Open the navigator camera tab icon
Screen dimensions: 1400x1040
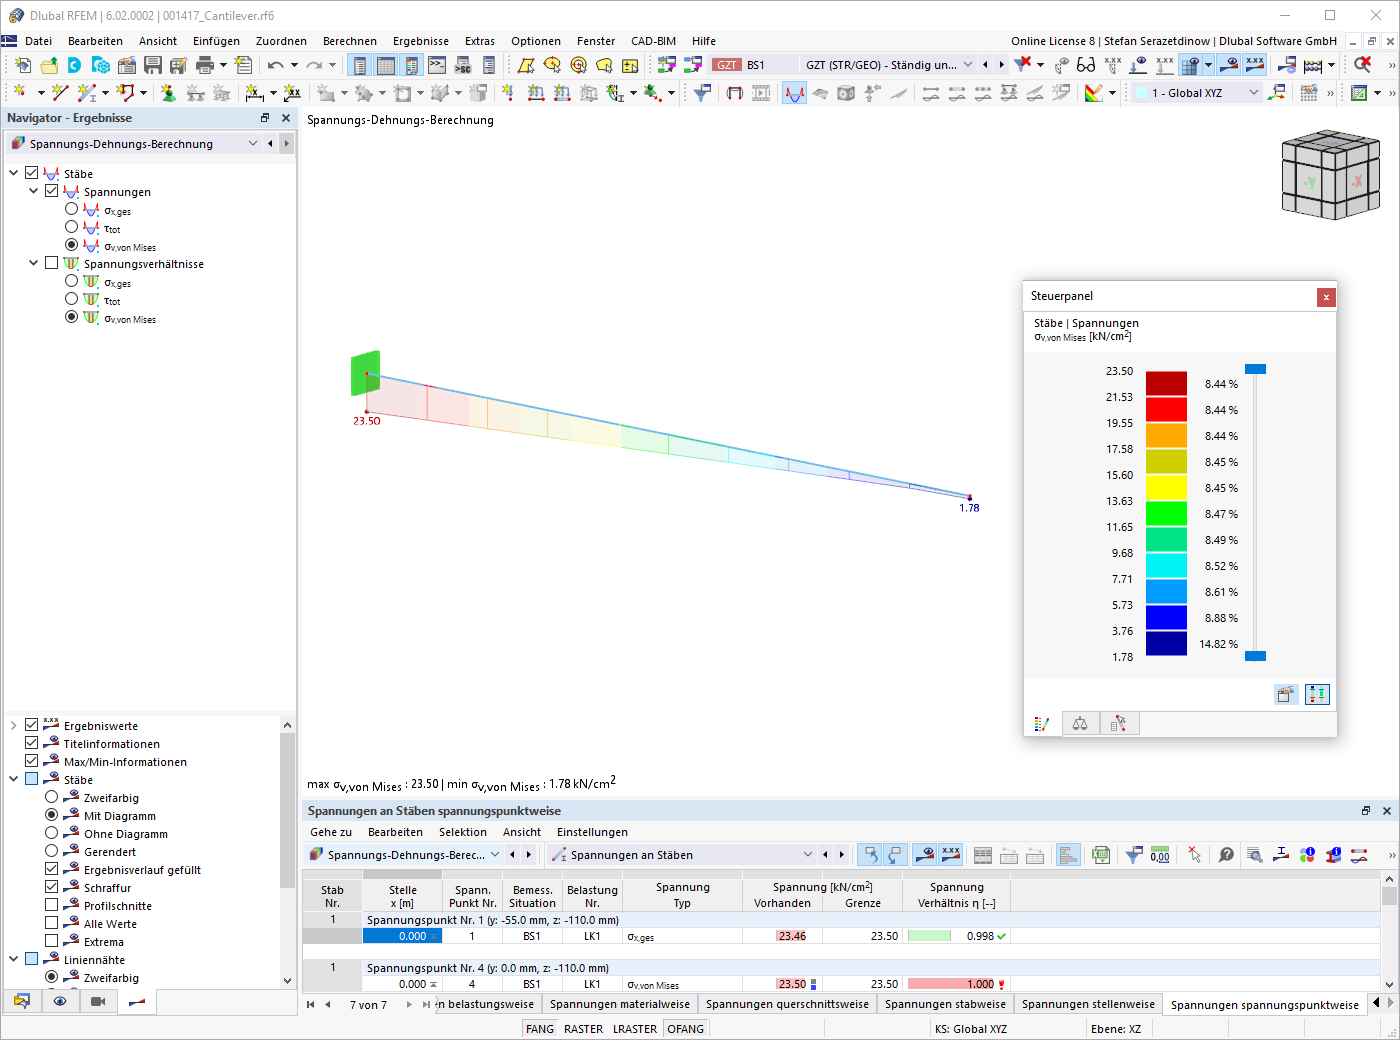(x=98, y=1001)
